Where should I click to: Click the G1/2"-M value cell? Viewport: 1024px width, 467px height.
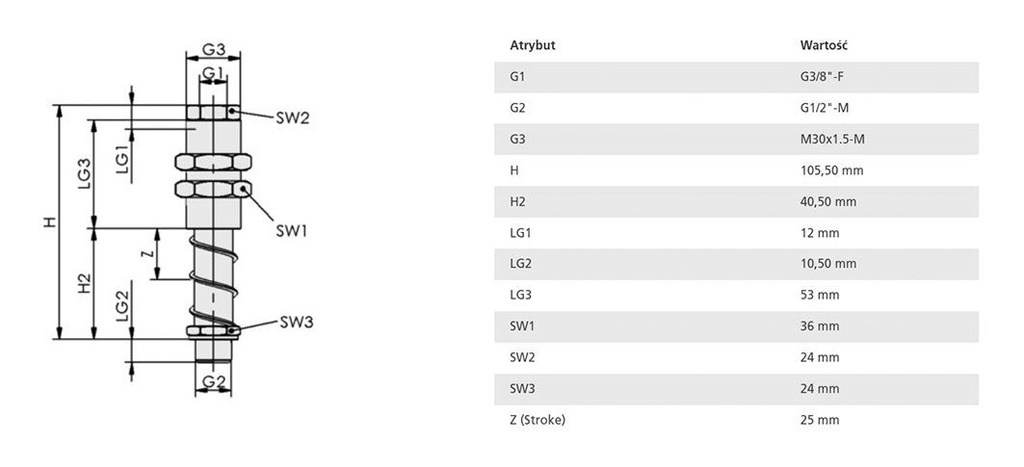click(x=824, y=108)
